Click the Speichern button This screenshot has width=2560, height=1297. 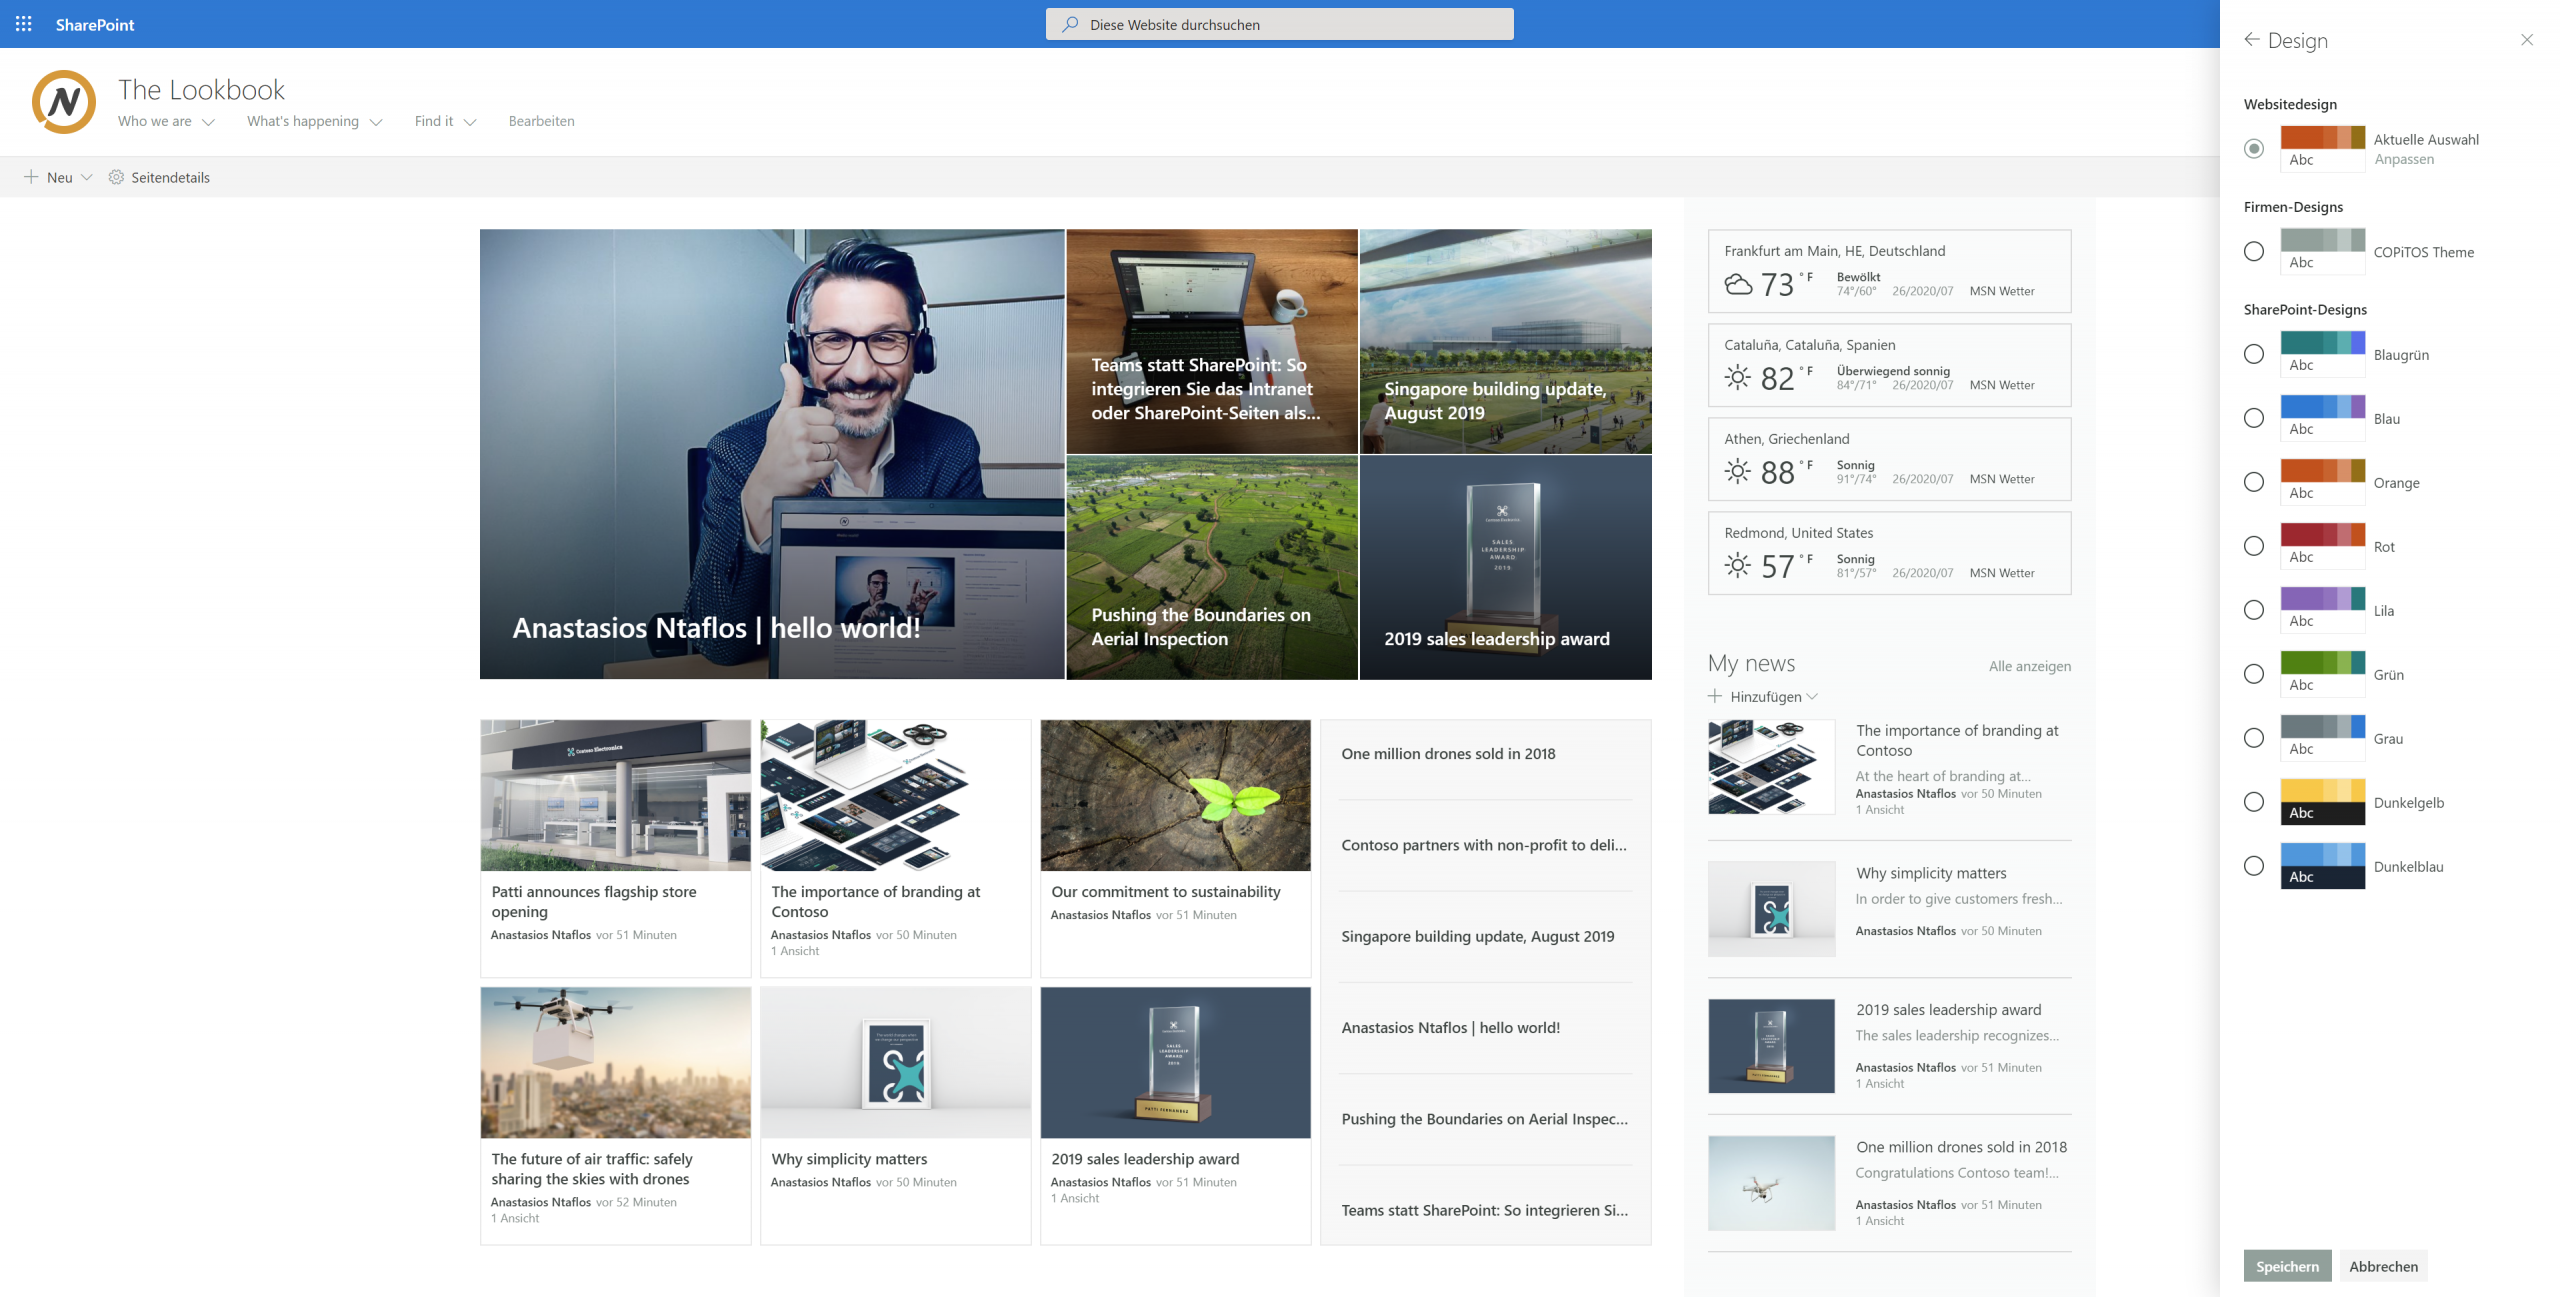coord(2287,1265)
